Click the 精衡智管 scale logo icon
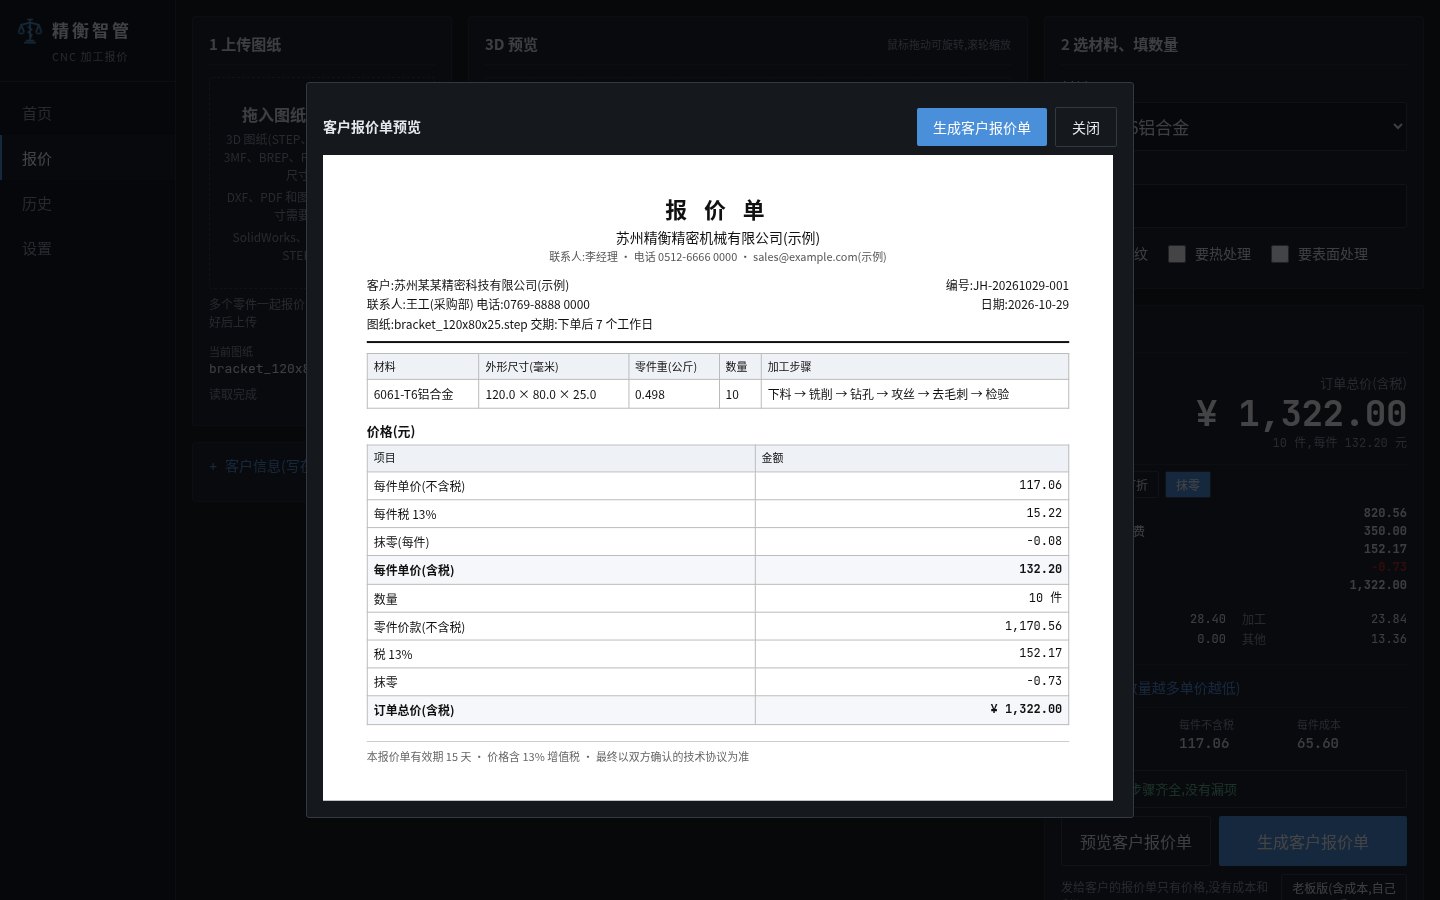Viewport: 1440px width, 900px height. point(30,31)
